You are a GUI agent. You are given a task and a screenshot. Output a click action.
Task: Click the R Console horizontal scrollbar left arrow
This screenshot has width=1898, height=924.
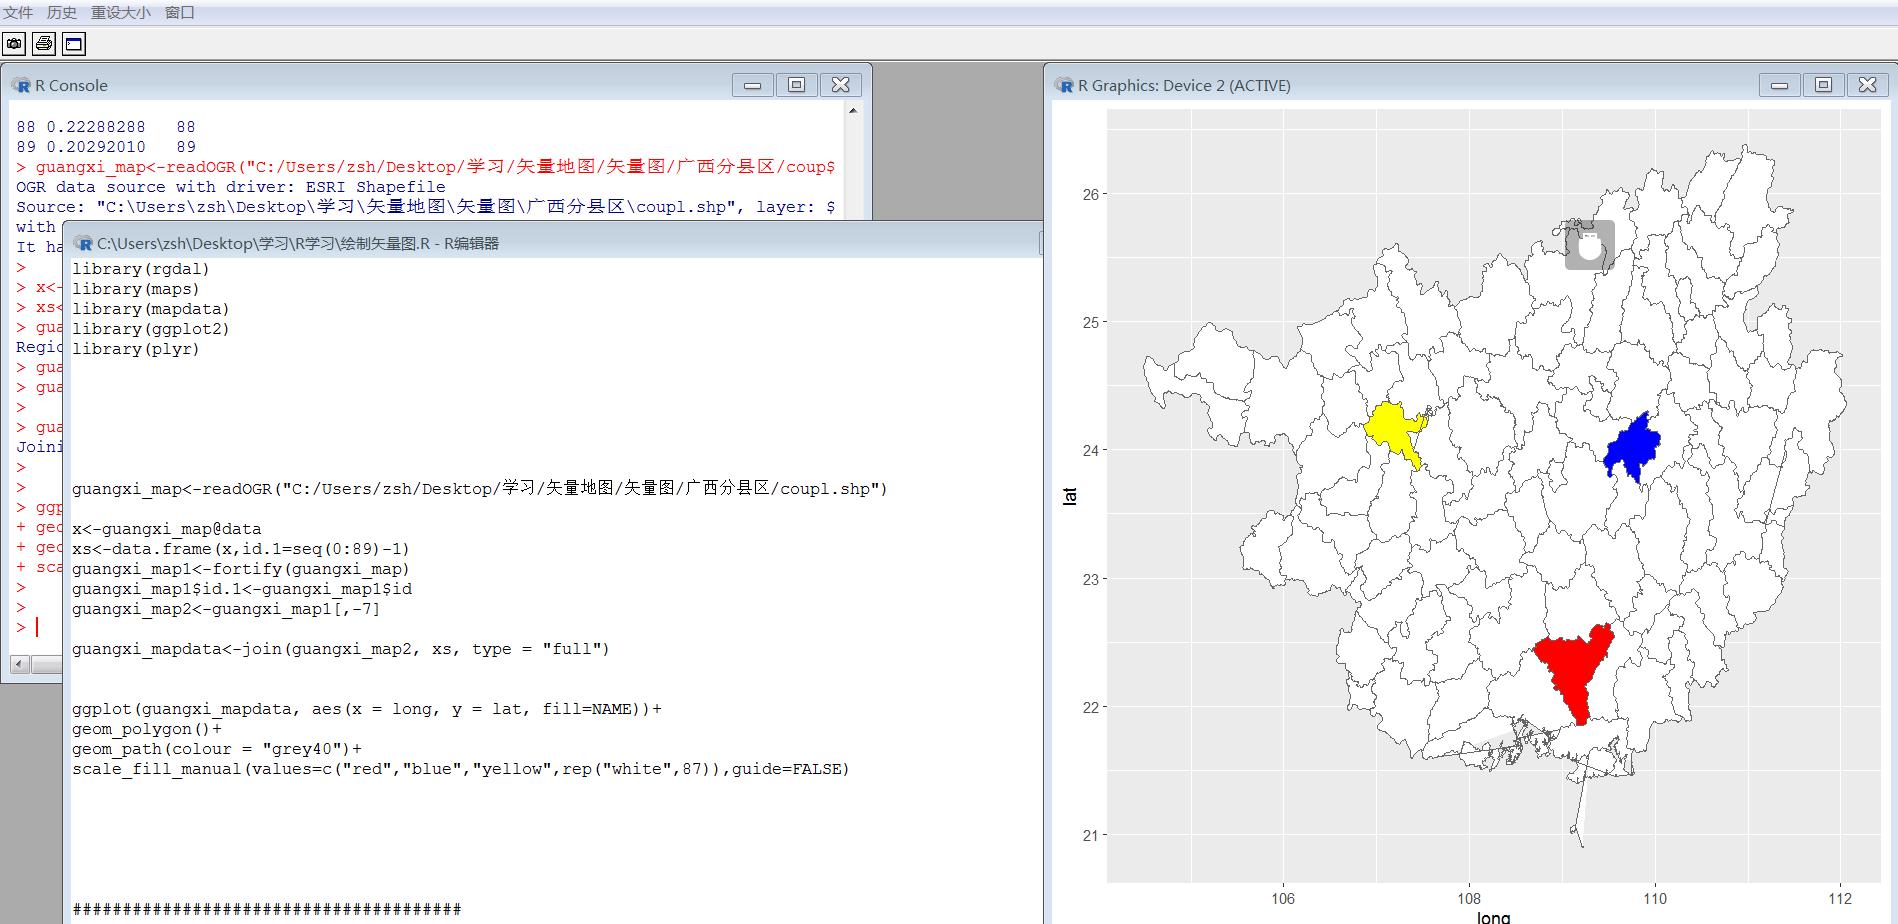coord(19,664)
